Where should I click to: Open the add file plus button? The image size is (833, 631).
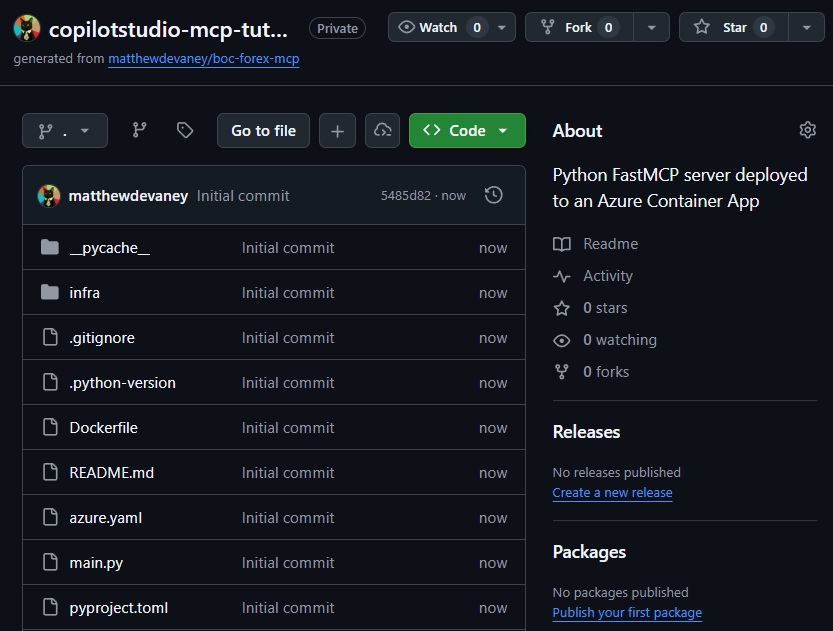pyautogui.click(x=337, y=131)
